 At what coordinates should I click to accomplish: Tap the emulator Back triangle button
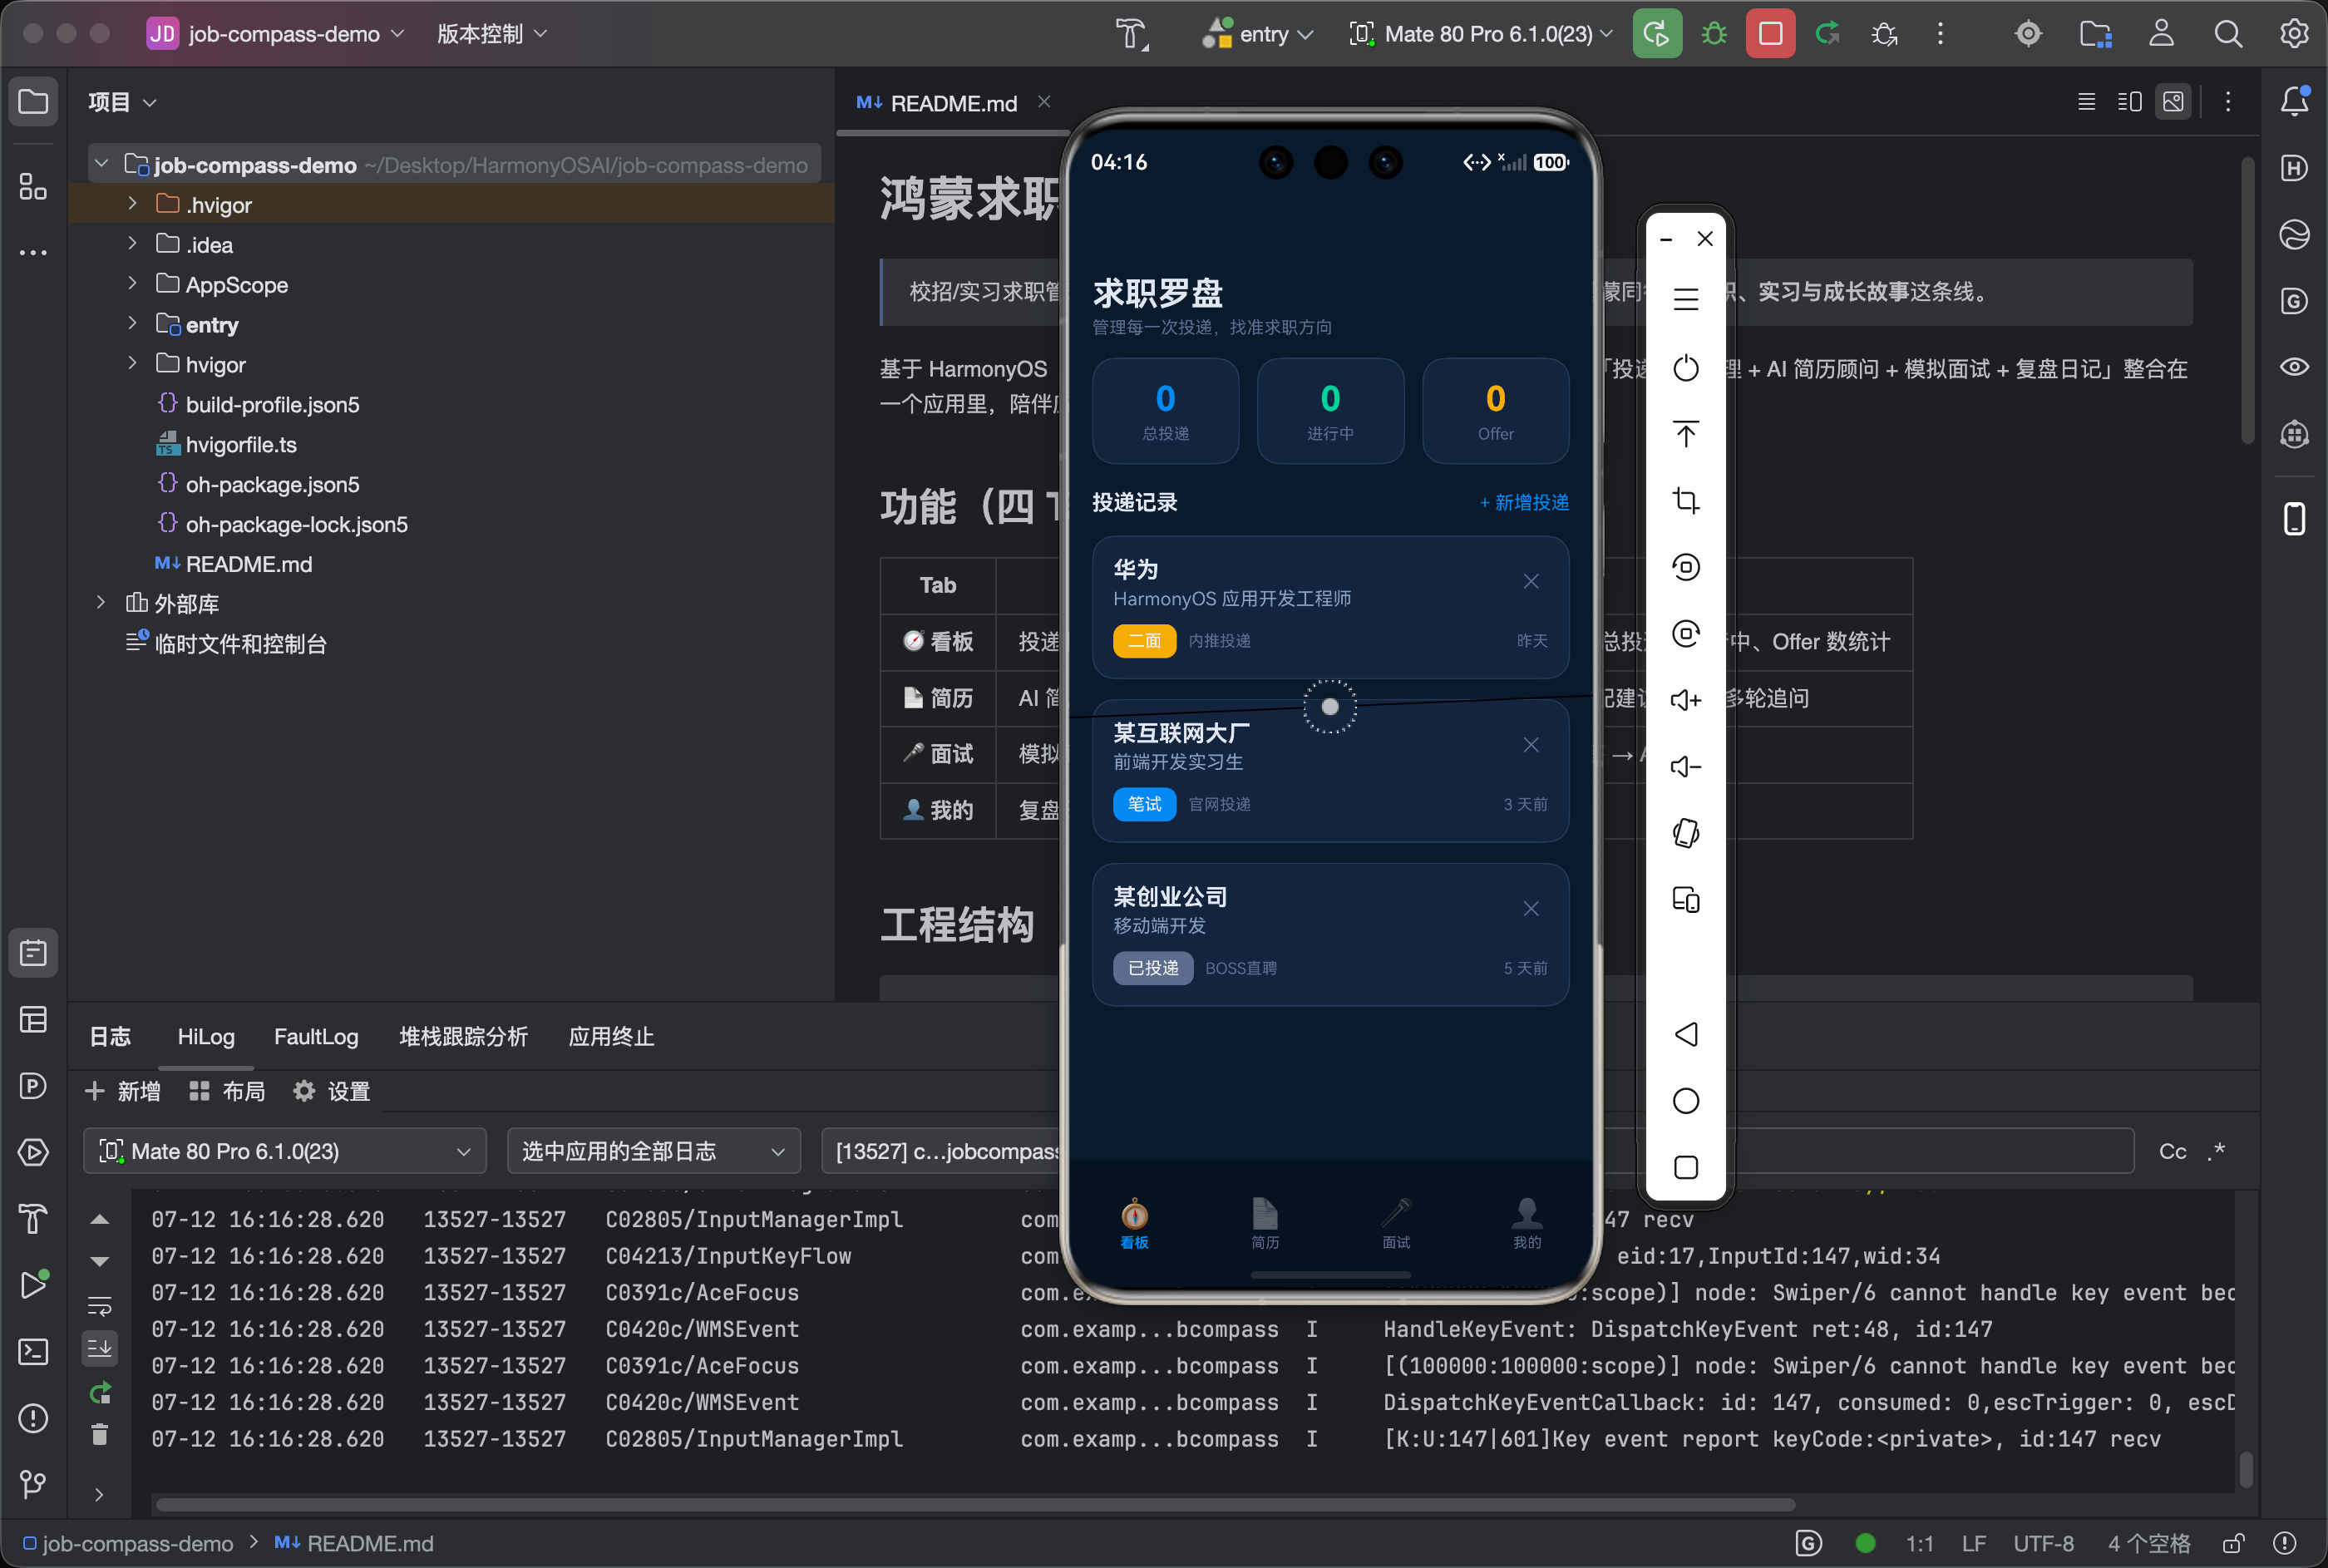pyautogui.click(x=1686, y=1034)
